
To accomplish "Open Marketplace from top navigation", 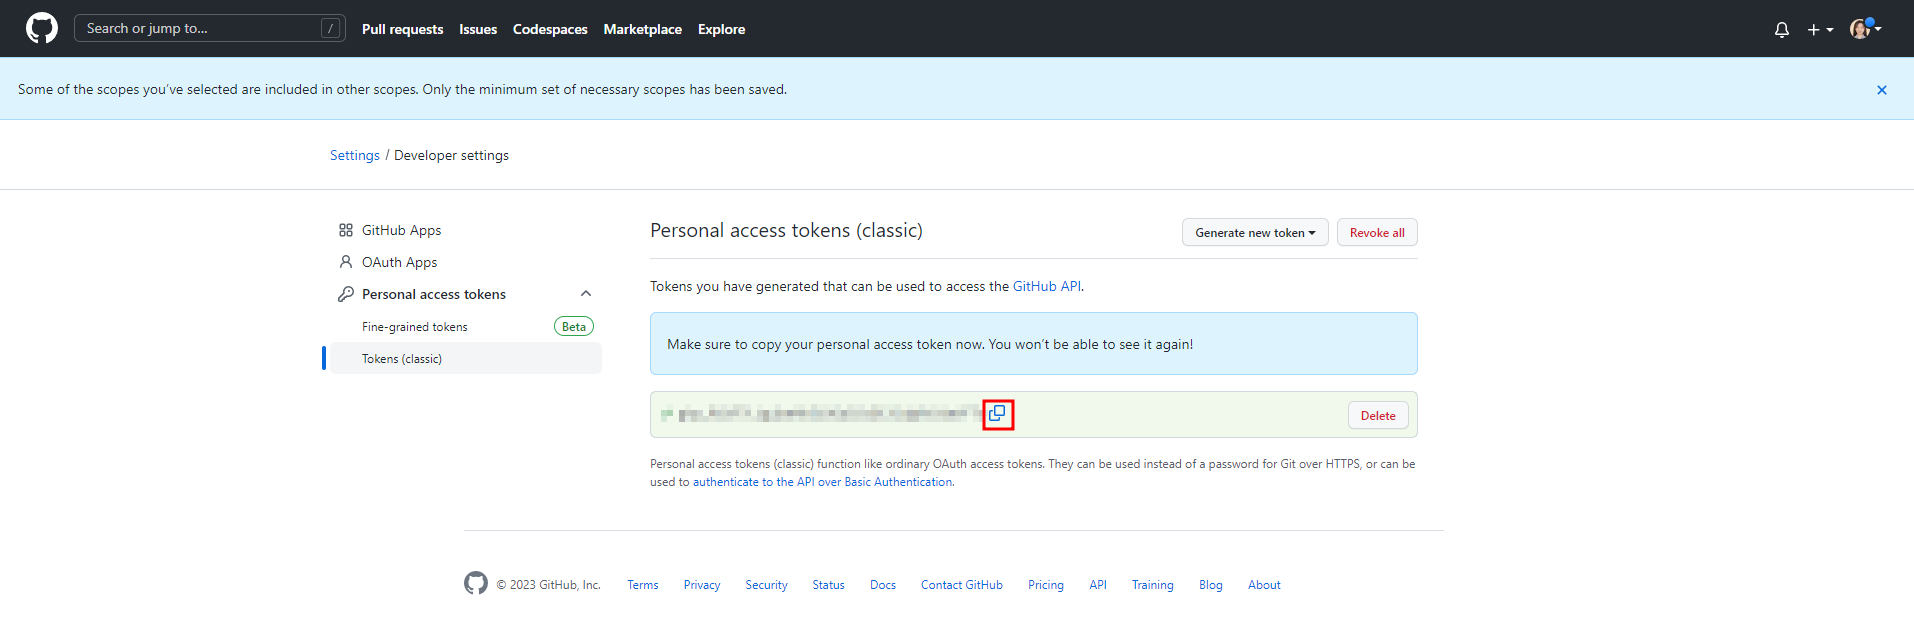I will pyautogui.click(x=643, y=29).
